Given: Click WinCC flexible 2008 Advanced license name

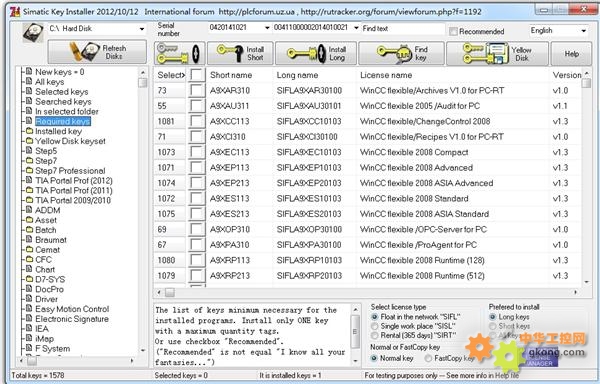Looking at the screenshot, I should (x=416, y=168).
